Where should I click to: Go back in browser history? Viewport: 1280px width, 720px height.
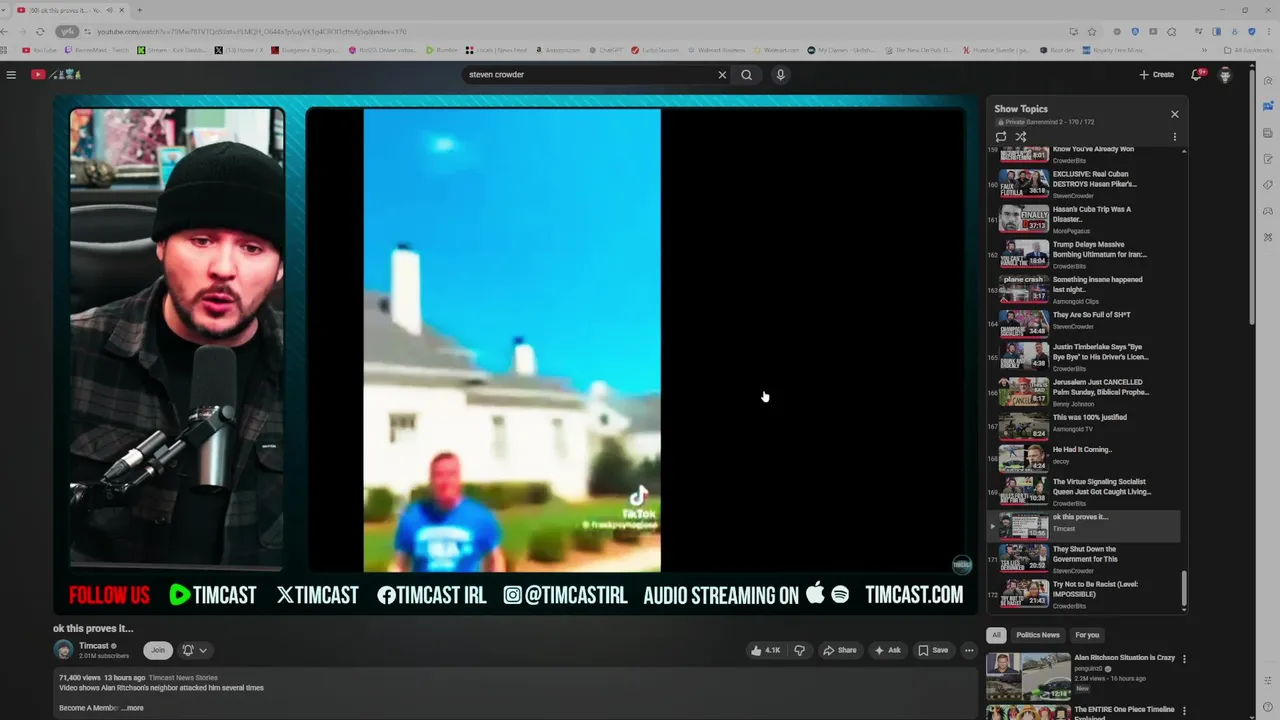tap(6, 31)
